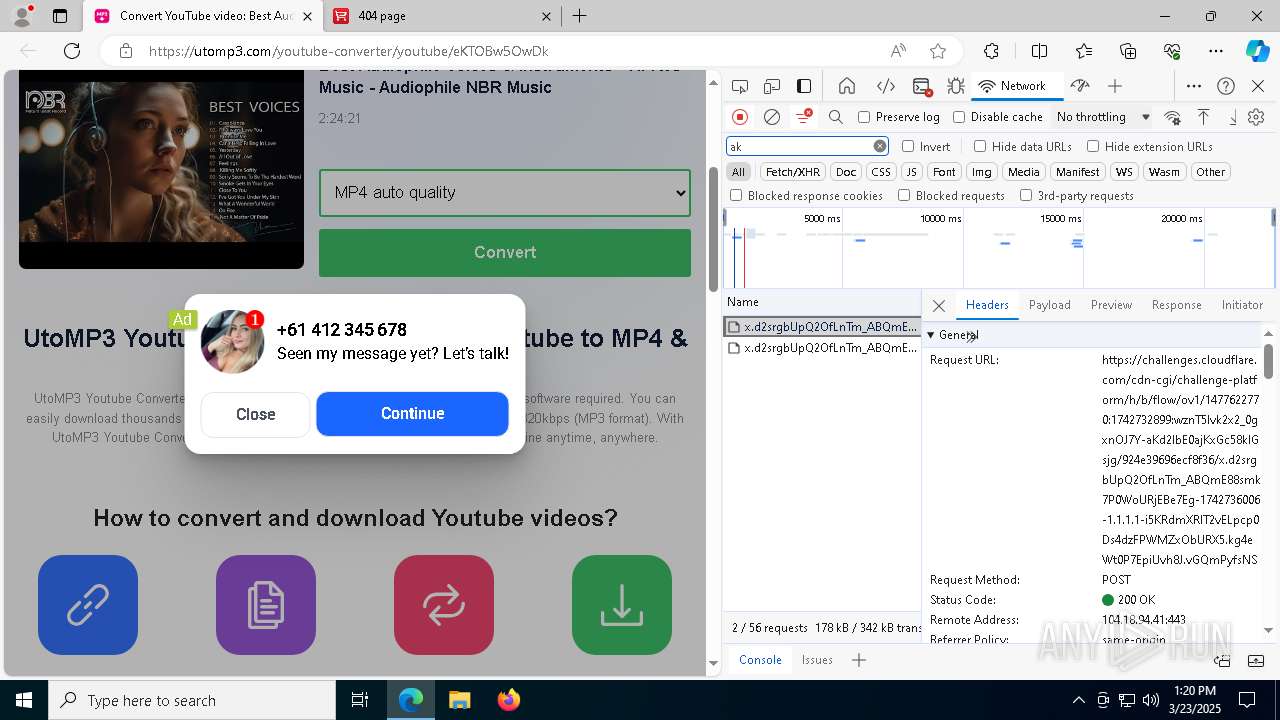This screenshot has height=720, width=1280.
Task: Switch to the Payload tab
Action: point(1050,305)
